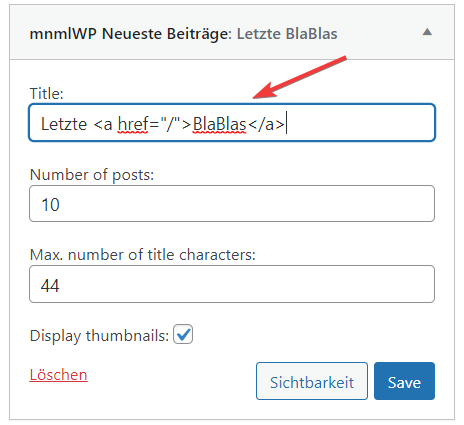The width and height of the screenshot is (464, 425).
Task: Click the Title: label
Action: click(x=46, y=94)
